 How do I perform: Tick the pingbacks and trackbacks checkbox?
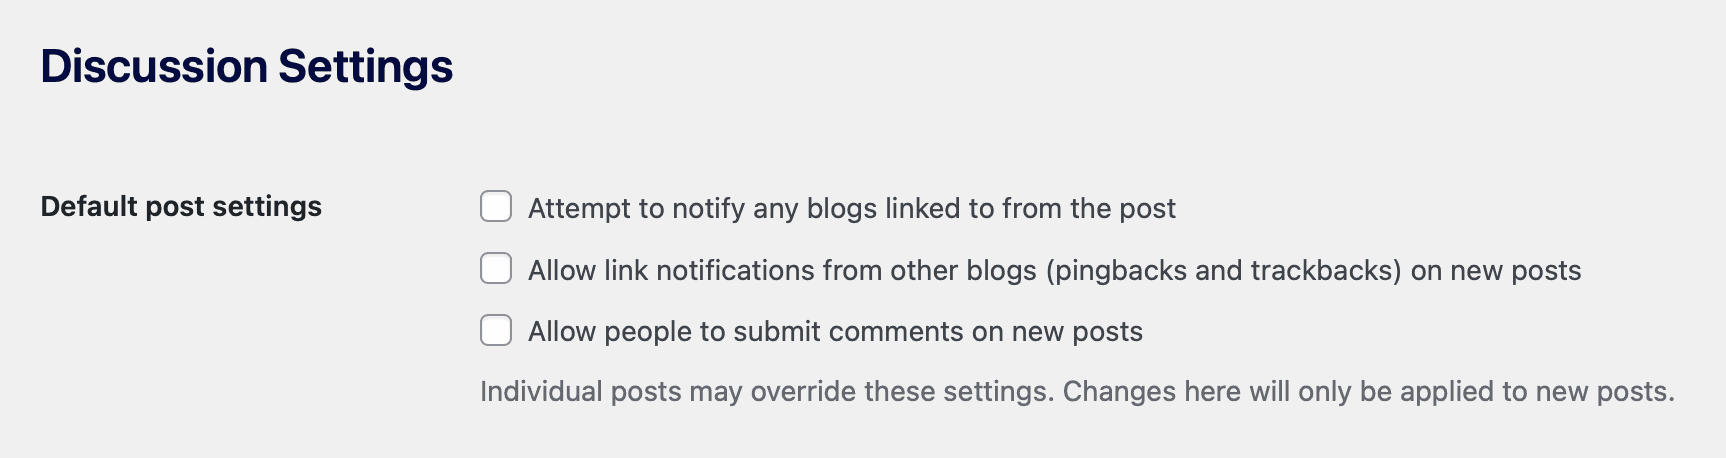tap(496, 269)
